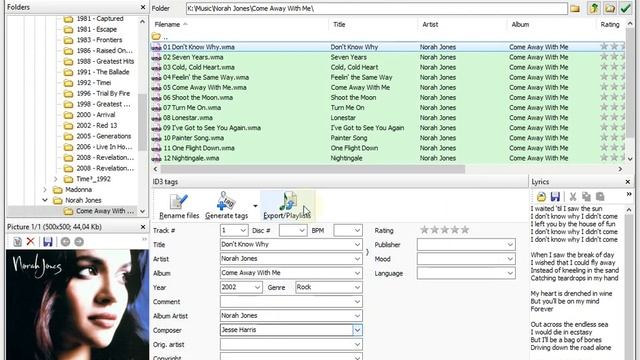Expand Lyrics toolbar overflow chevron
The image size is (640, 360).
click(629, 195)
